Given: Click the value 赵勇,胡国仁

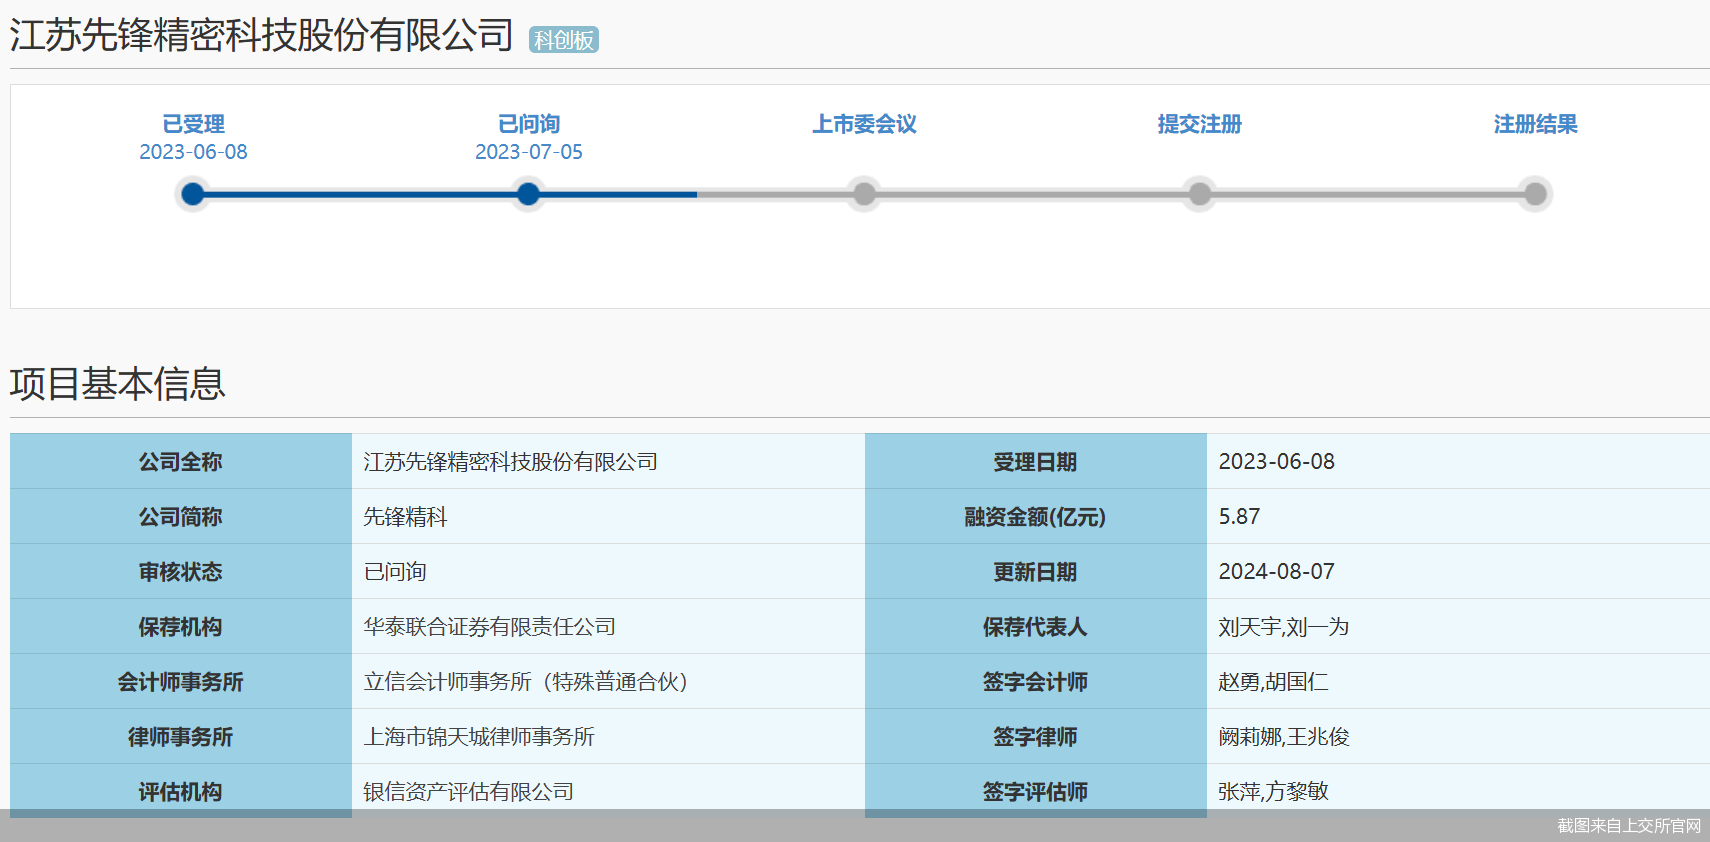Looking at the screenshot, I should (1273, 682).
